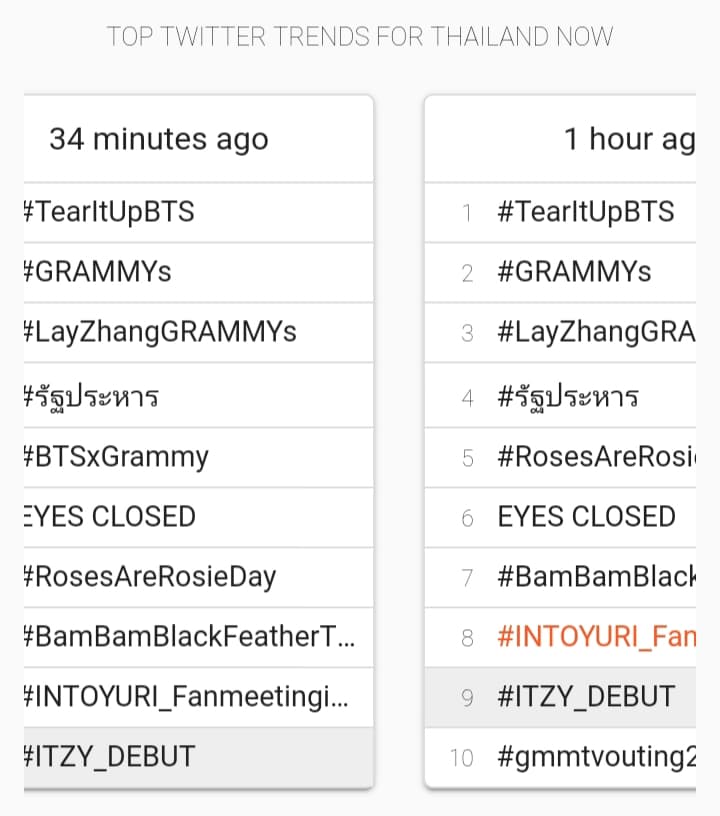Click rank 2 #GRAMMYs in 1 hour ago list
The image size is (720, 816).
(x=574, y=272)
